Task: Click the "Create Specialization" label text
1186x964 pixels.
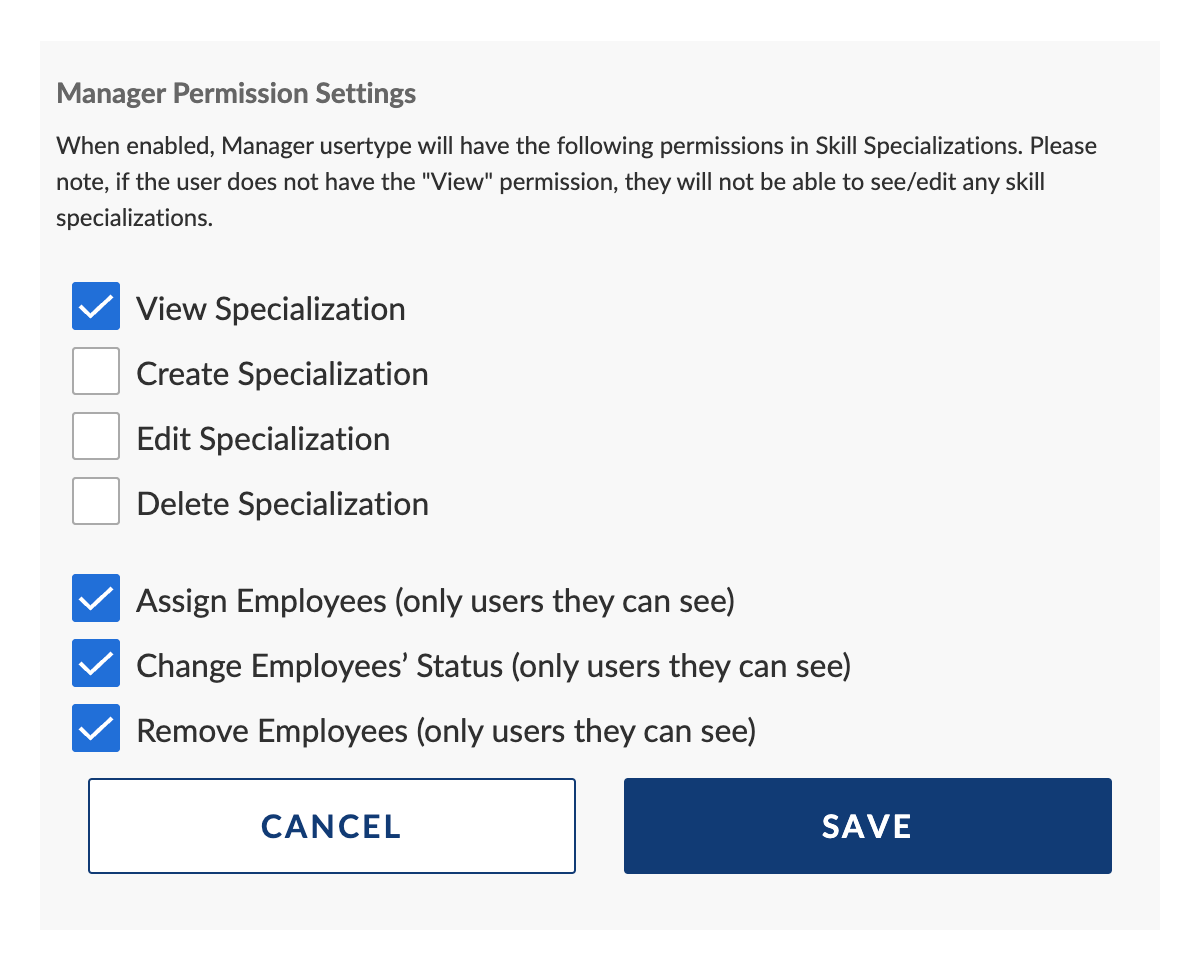Action: pyautogui.click(x=282, y=374)
